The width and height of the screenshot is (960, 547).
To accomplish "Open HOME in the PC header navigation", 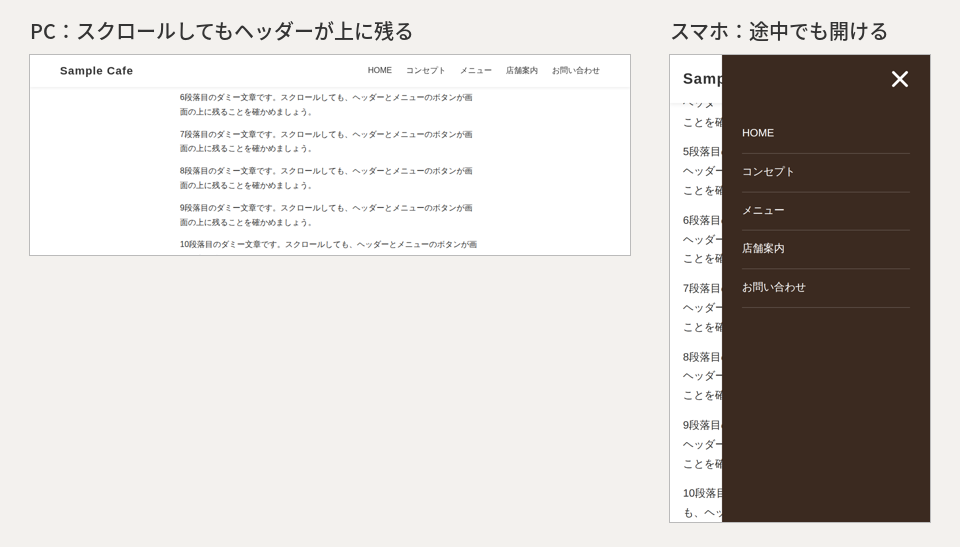I will click(380, 70).
